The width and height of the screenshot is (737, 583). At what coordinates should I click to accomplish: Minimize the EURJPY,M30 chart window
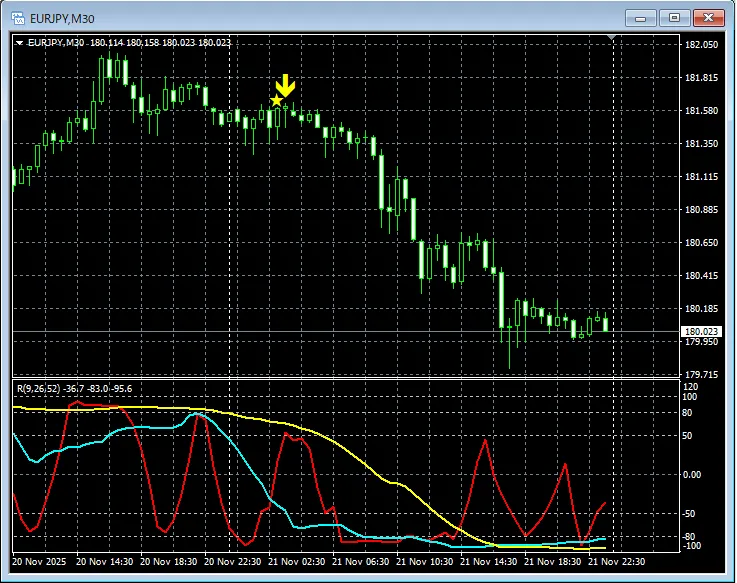click(640, 18)
